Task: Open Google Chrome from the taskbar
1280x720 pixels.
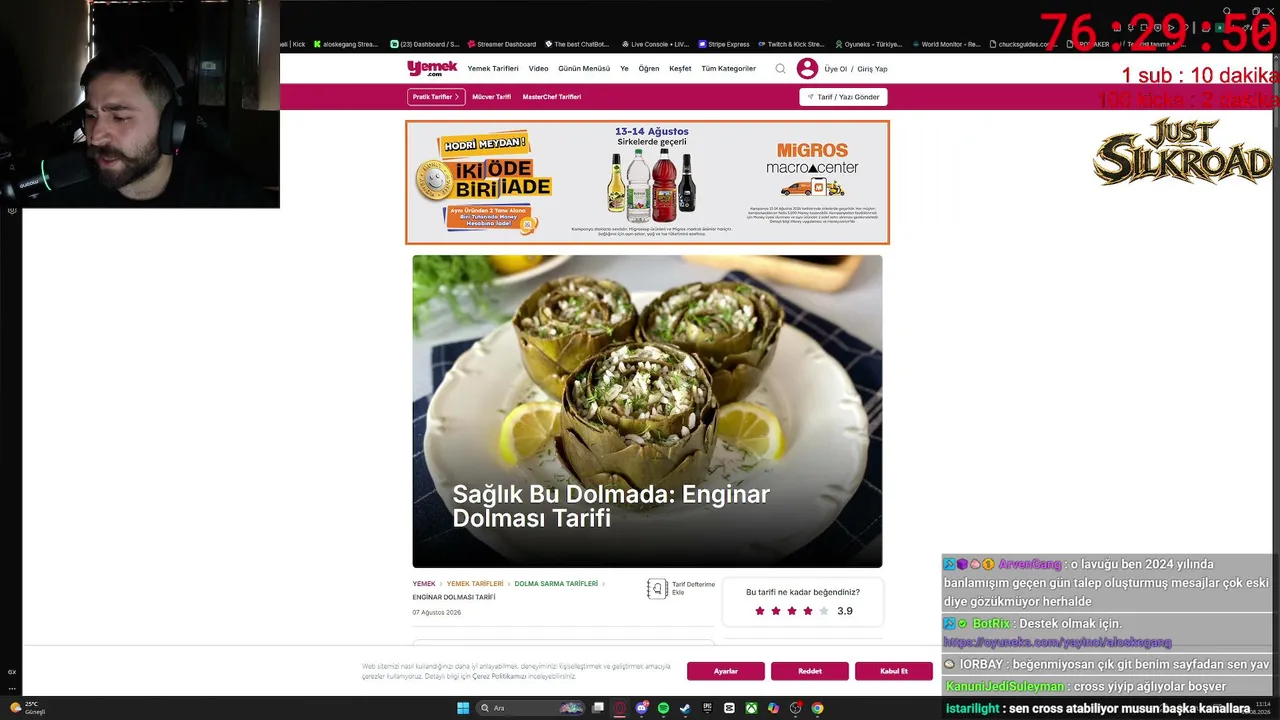Action: tap(817, 708)
